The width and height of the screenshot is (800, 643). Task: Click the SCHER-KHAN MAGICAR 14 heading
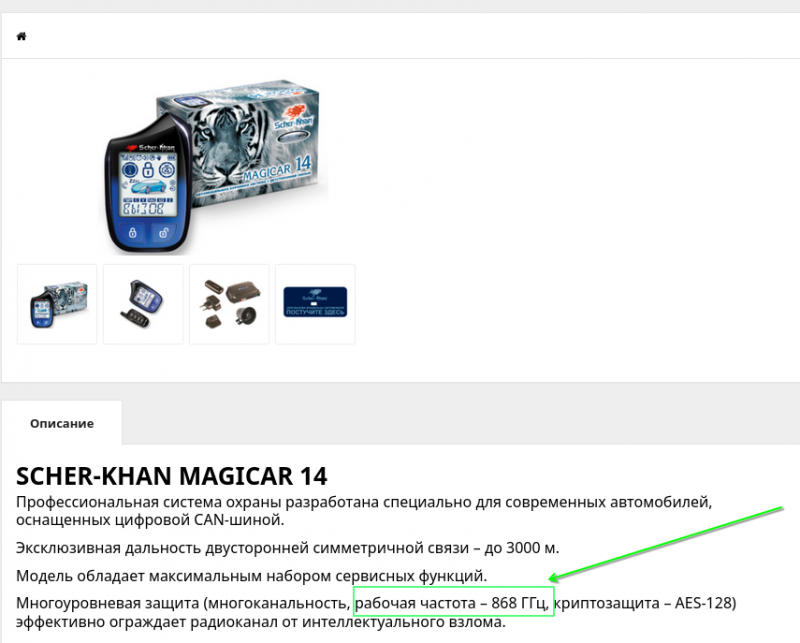click(171, 476)
